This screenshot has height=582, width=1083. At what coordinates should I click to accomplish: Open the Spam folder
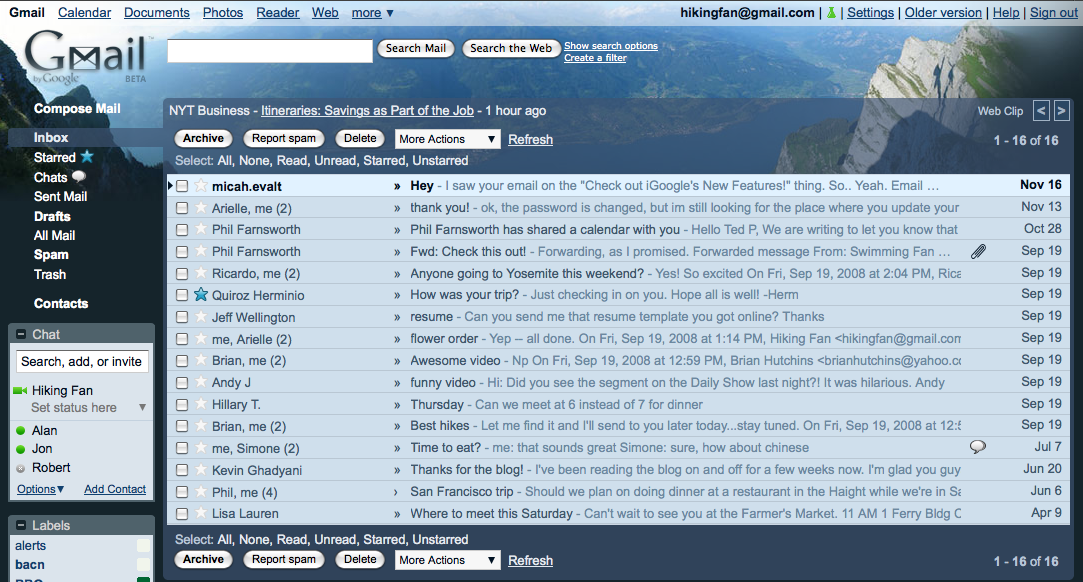(51, 255)
